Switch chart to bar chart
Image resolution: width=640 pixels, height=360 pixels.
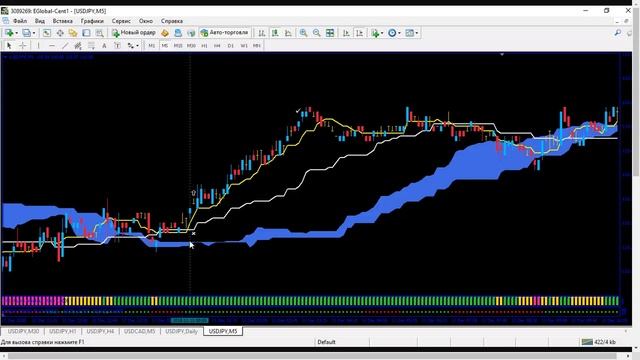point(262,33)
